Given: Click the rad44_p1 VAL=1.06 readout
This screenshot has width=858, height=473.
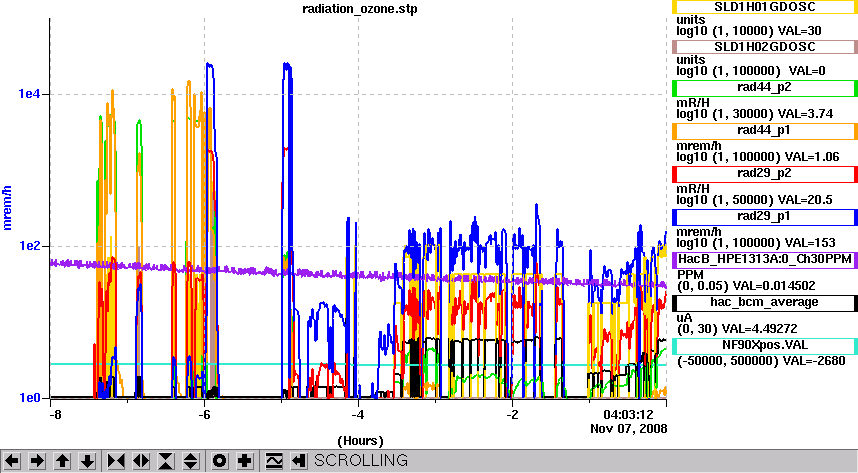Looking at the screenshot, I should pos(812,157).
